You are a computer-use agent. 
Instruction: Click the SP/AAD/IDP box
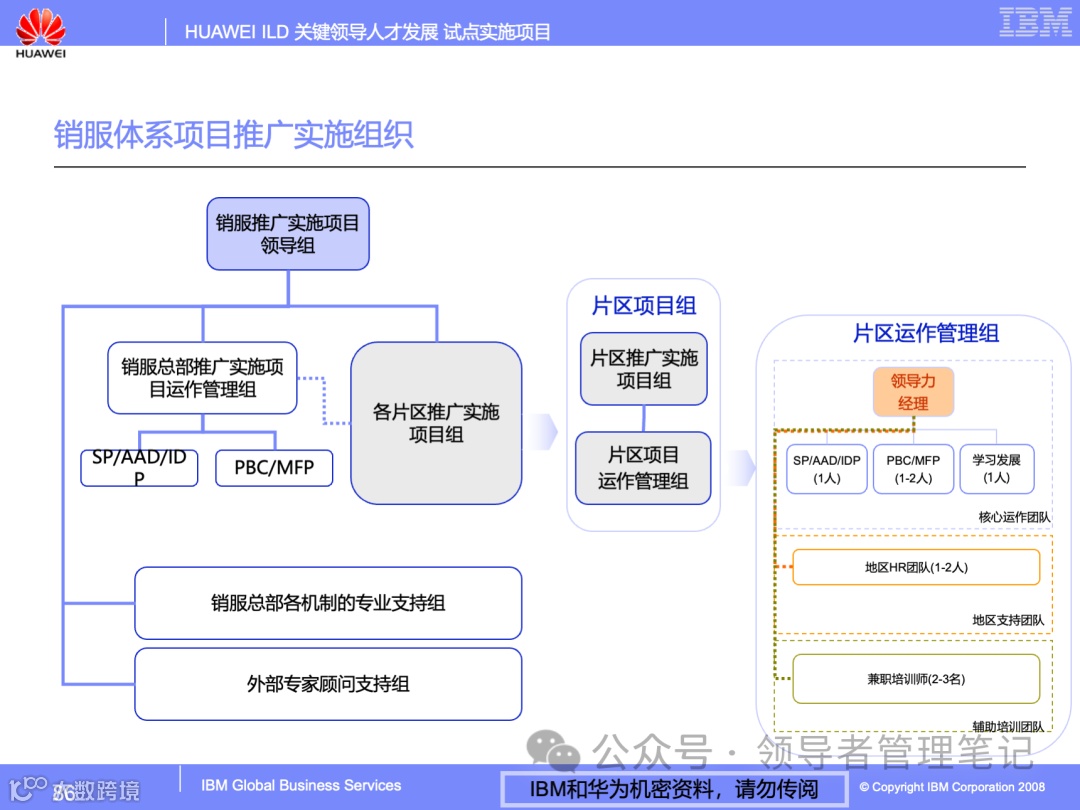(139, 468)
